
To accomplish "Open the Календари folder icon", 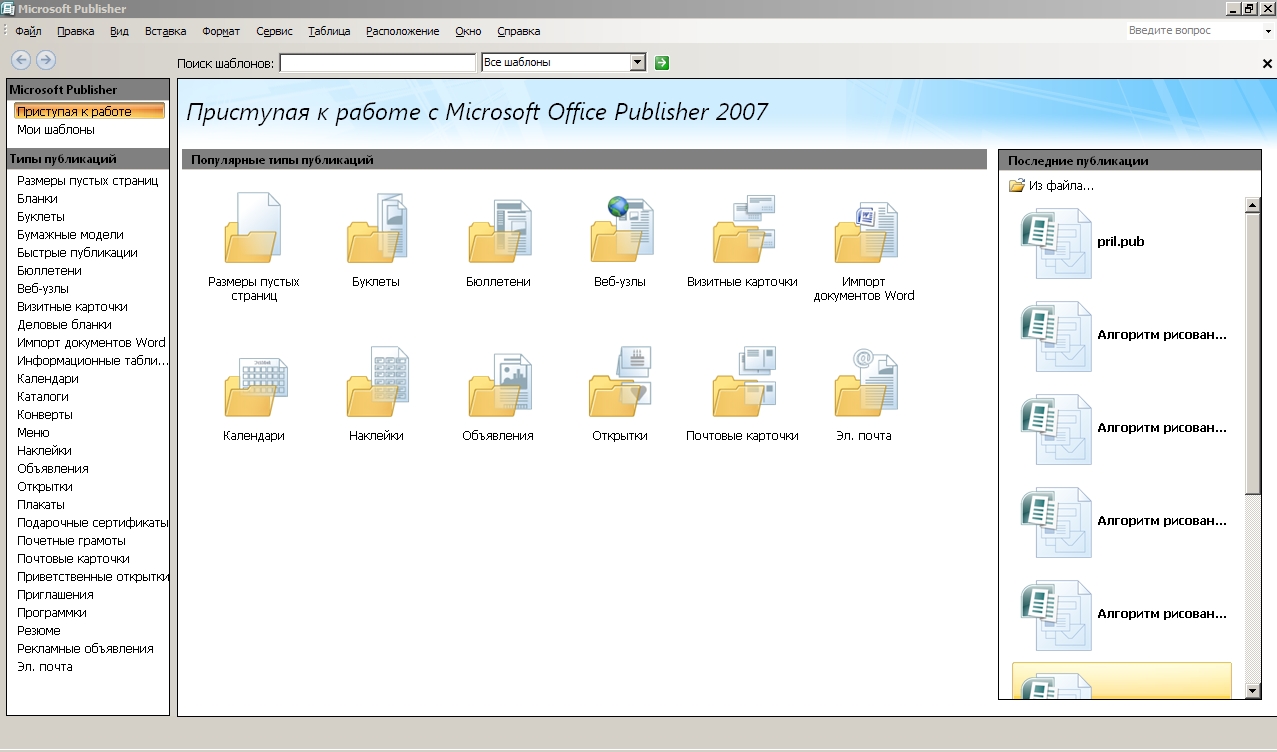I will (255, 383).
